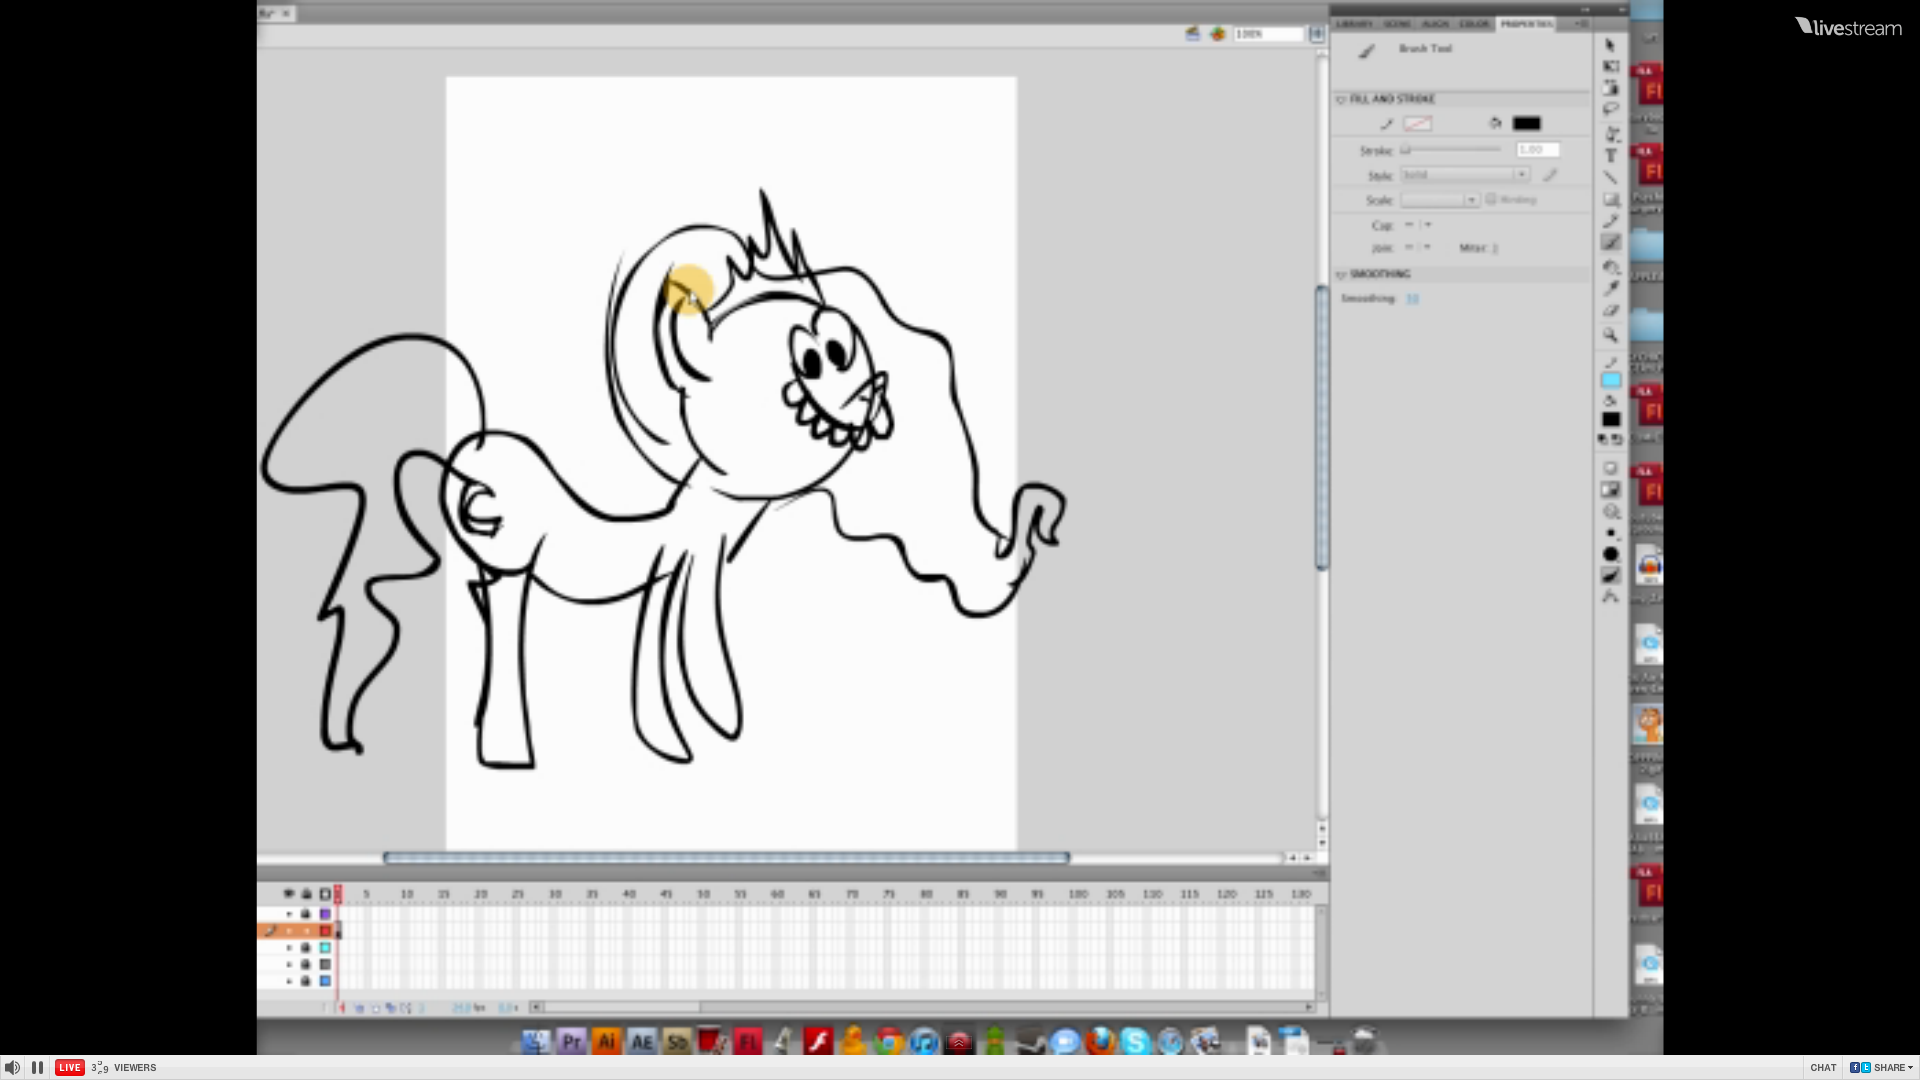Collapse the Fill and Stroke section
This screenshot has width=1920, height=1080.
click(1341, 99)
